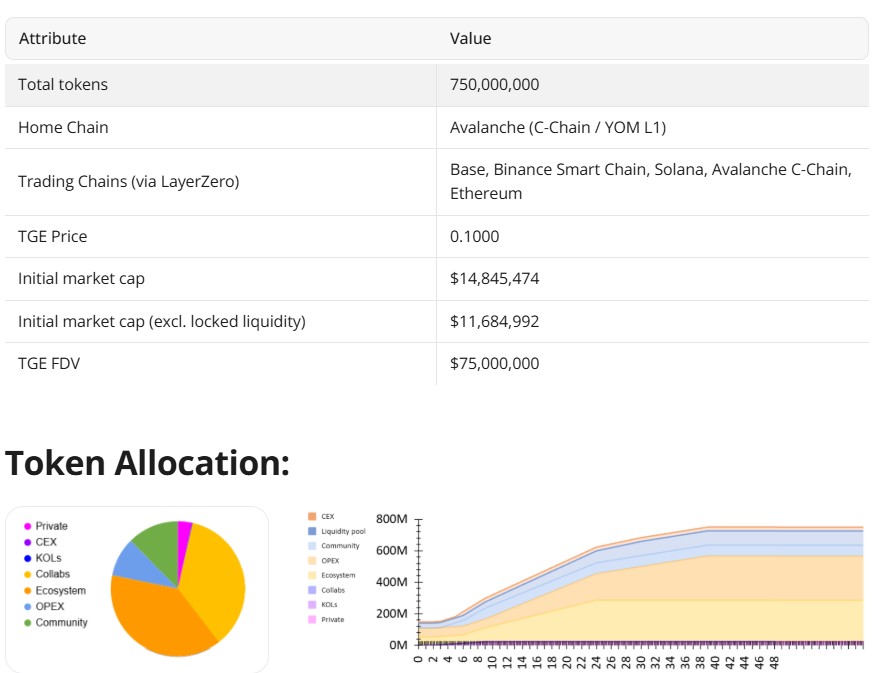Click the Attribute column header
Viewport: 882px width, 673px height.
point(52,38)
